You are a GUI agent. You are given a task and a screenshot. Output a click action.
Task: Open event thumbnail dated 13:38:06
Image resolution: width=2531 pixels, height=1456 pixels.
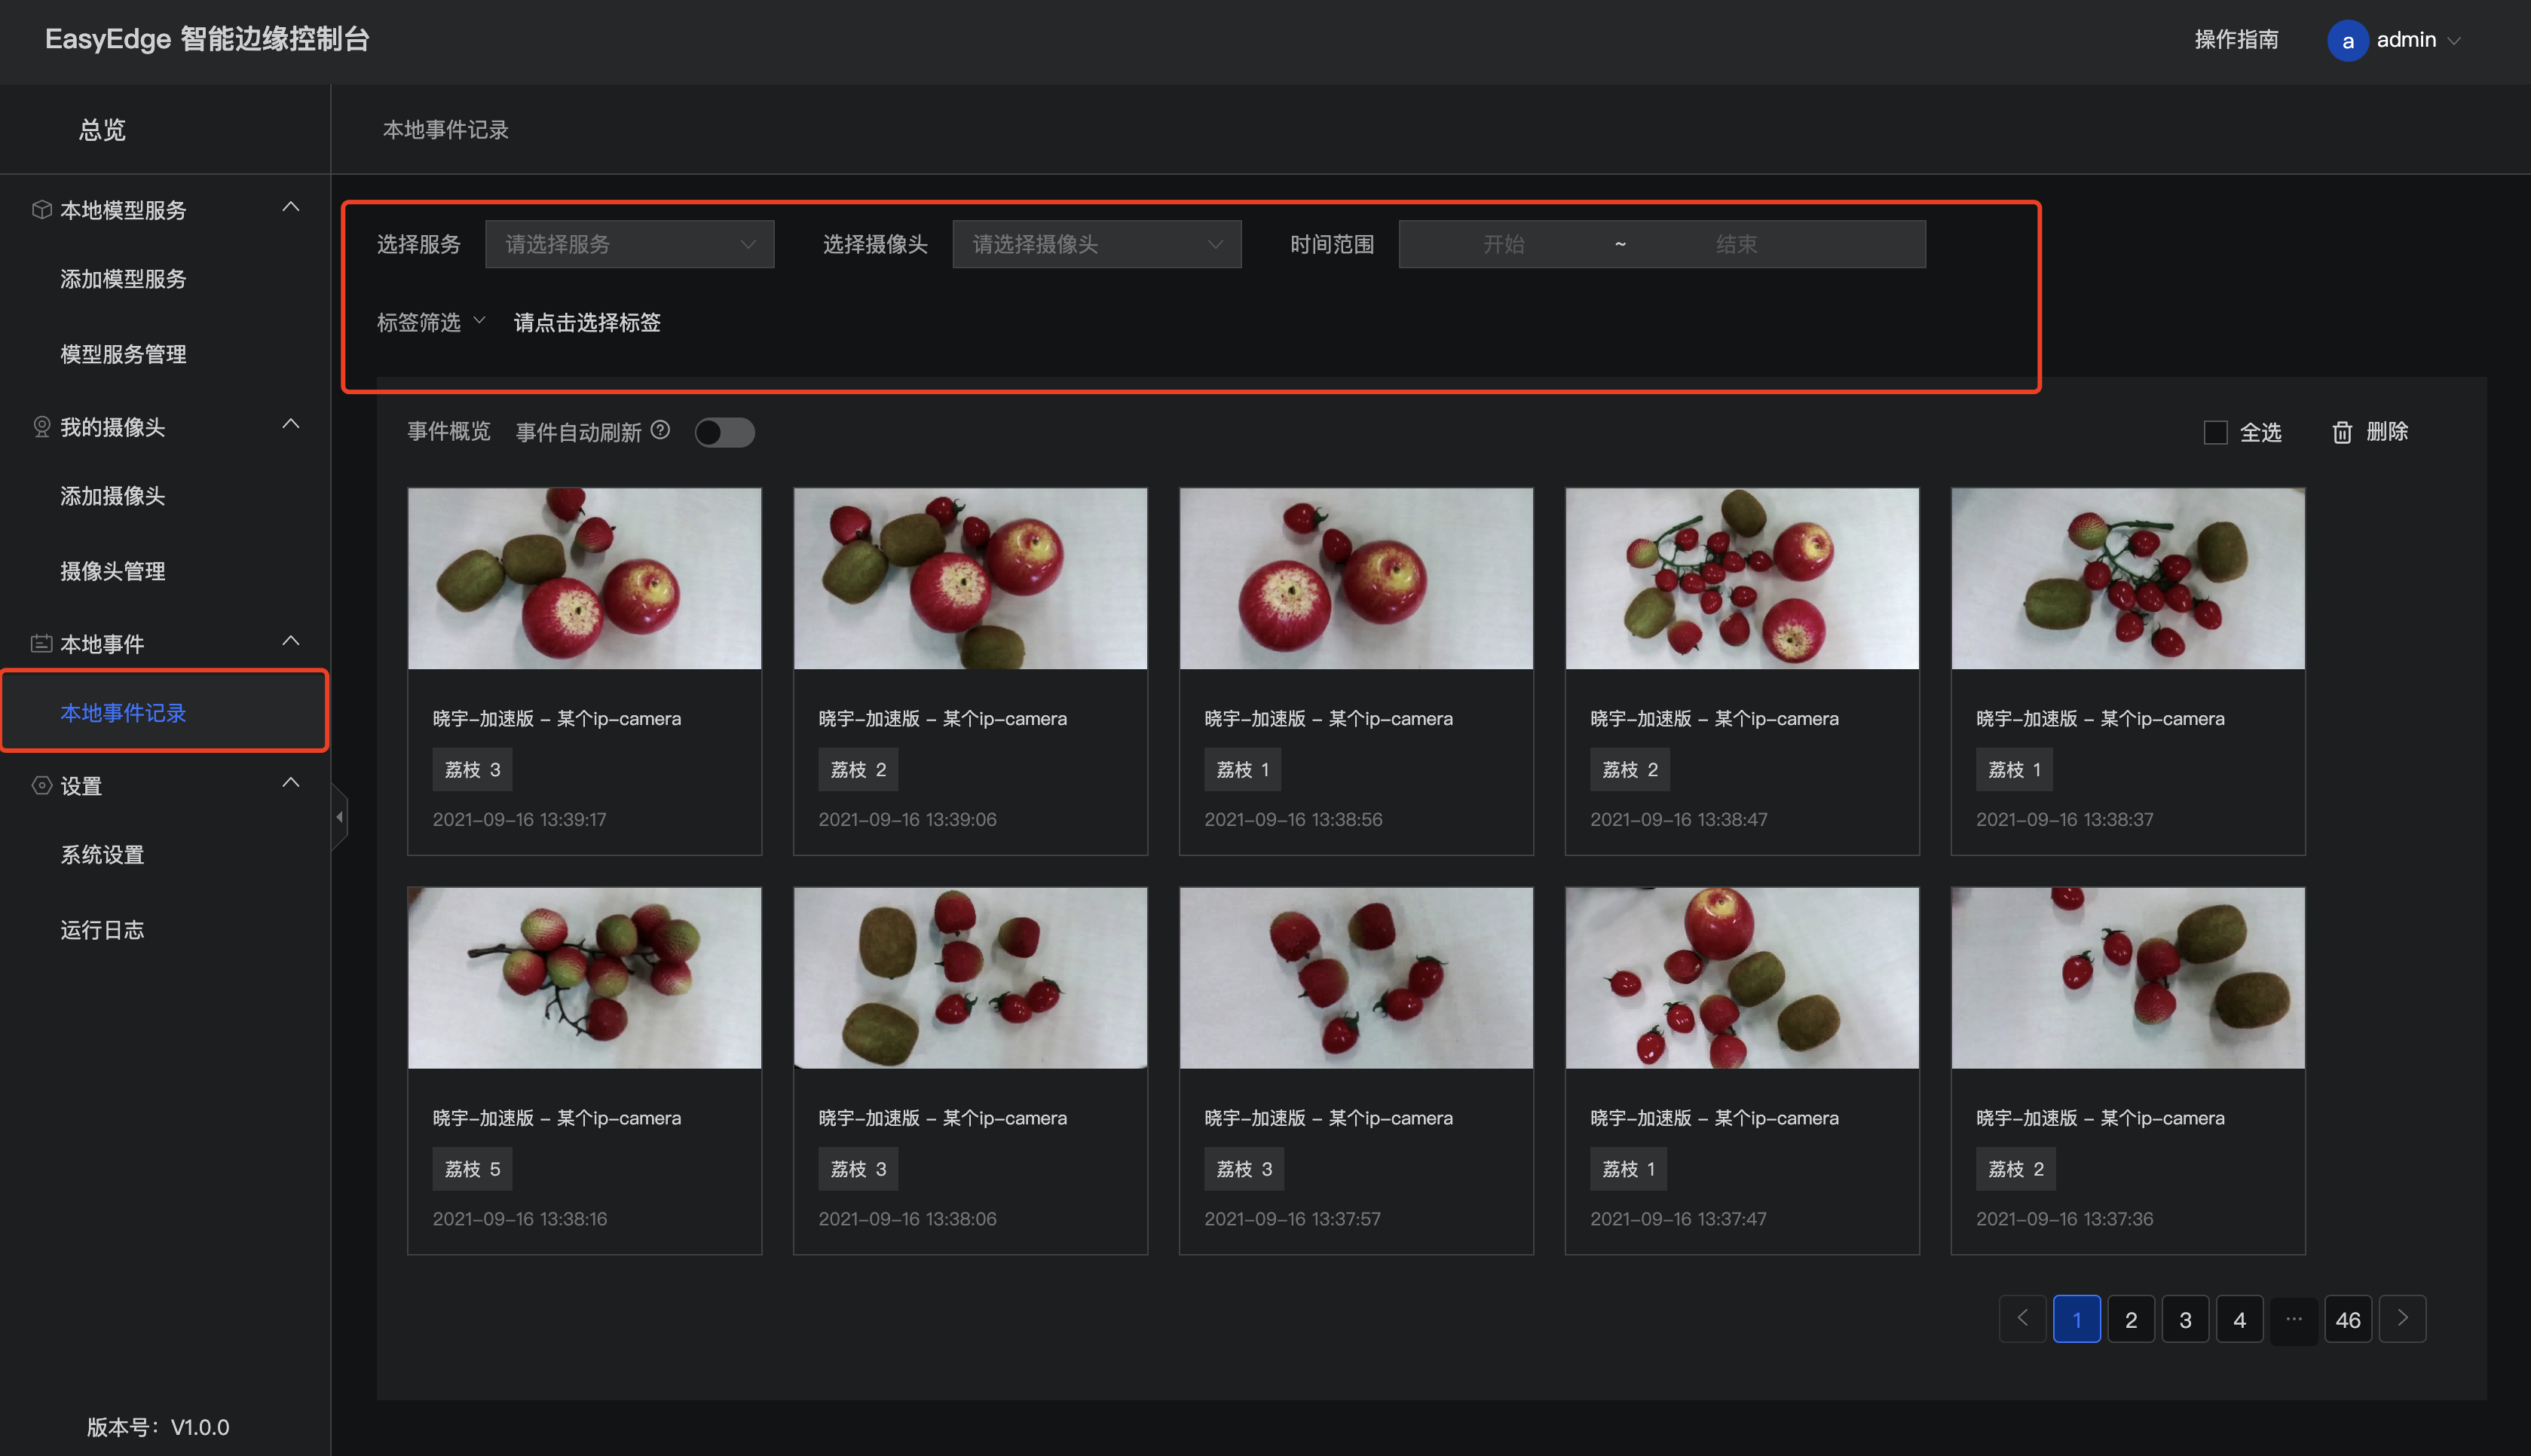point(970,978)
